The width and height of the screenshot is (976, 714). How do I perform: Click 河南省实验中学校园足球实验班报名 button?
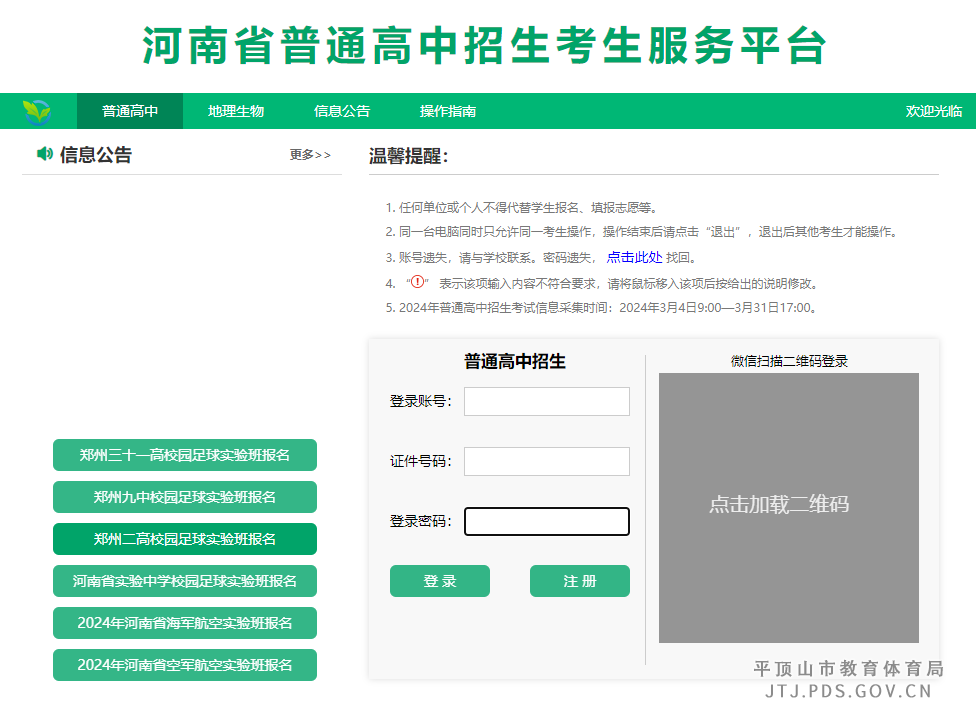(x=184, y=581)
